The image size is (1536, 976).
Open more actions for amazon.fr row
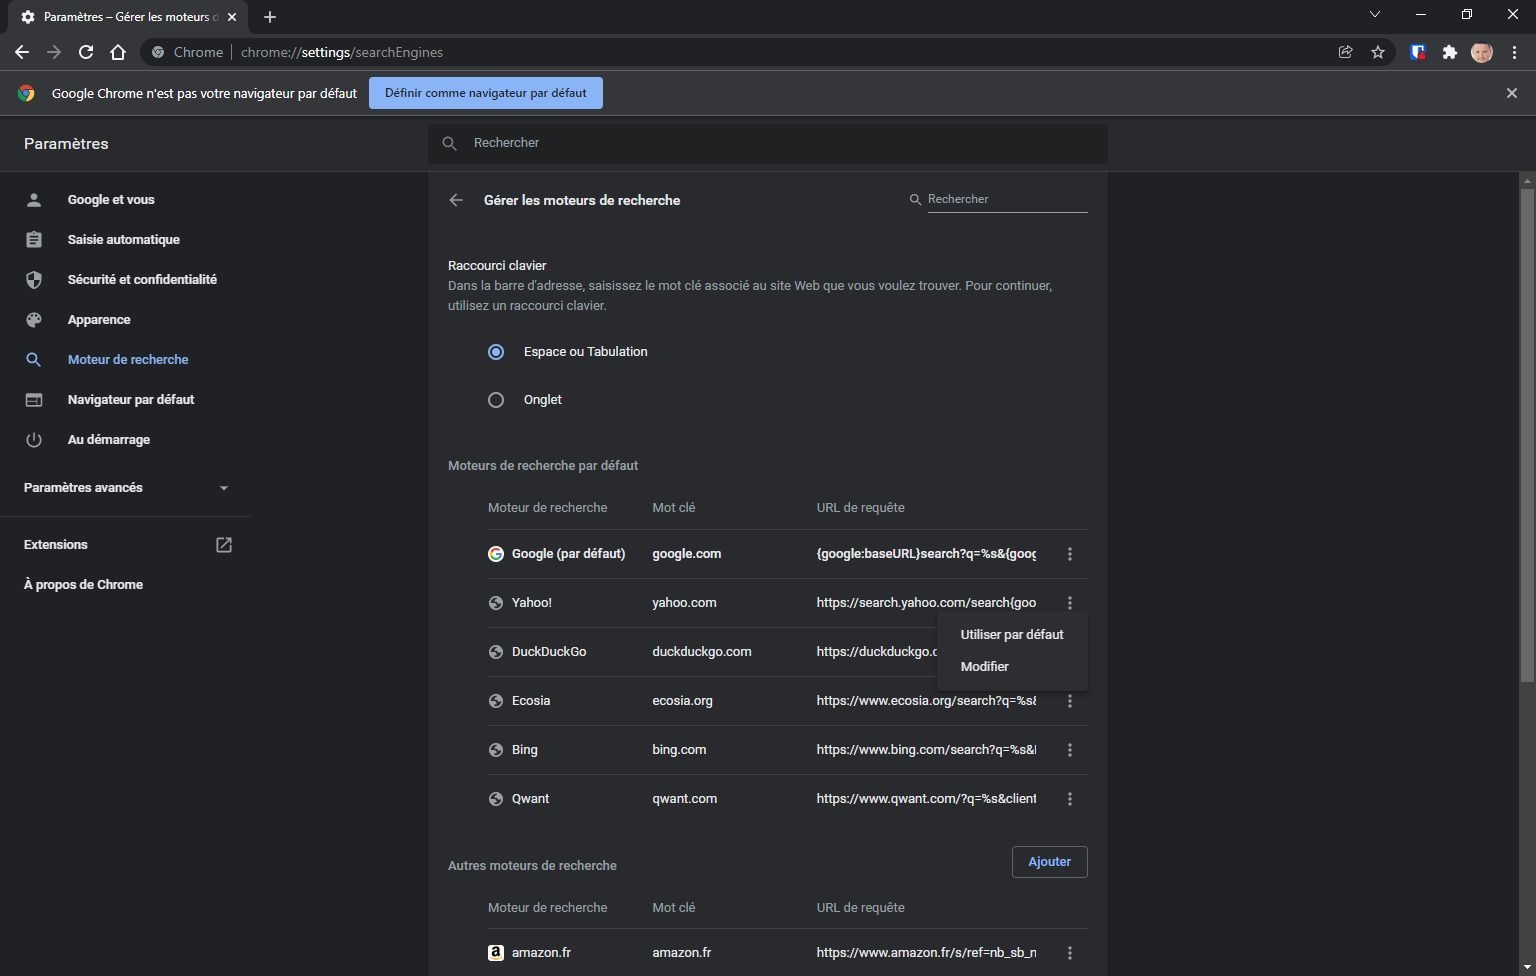[x=1070, y=953]
